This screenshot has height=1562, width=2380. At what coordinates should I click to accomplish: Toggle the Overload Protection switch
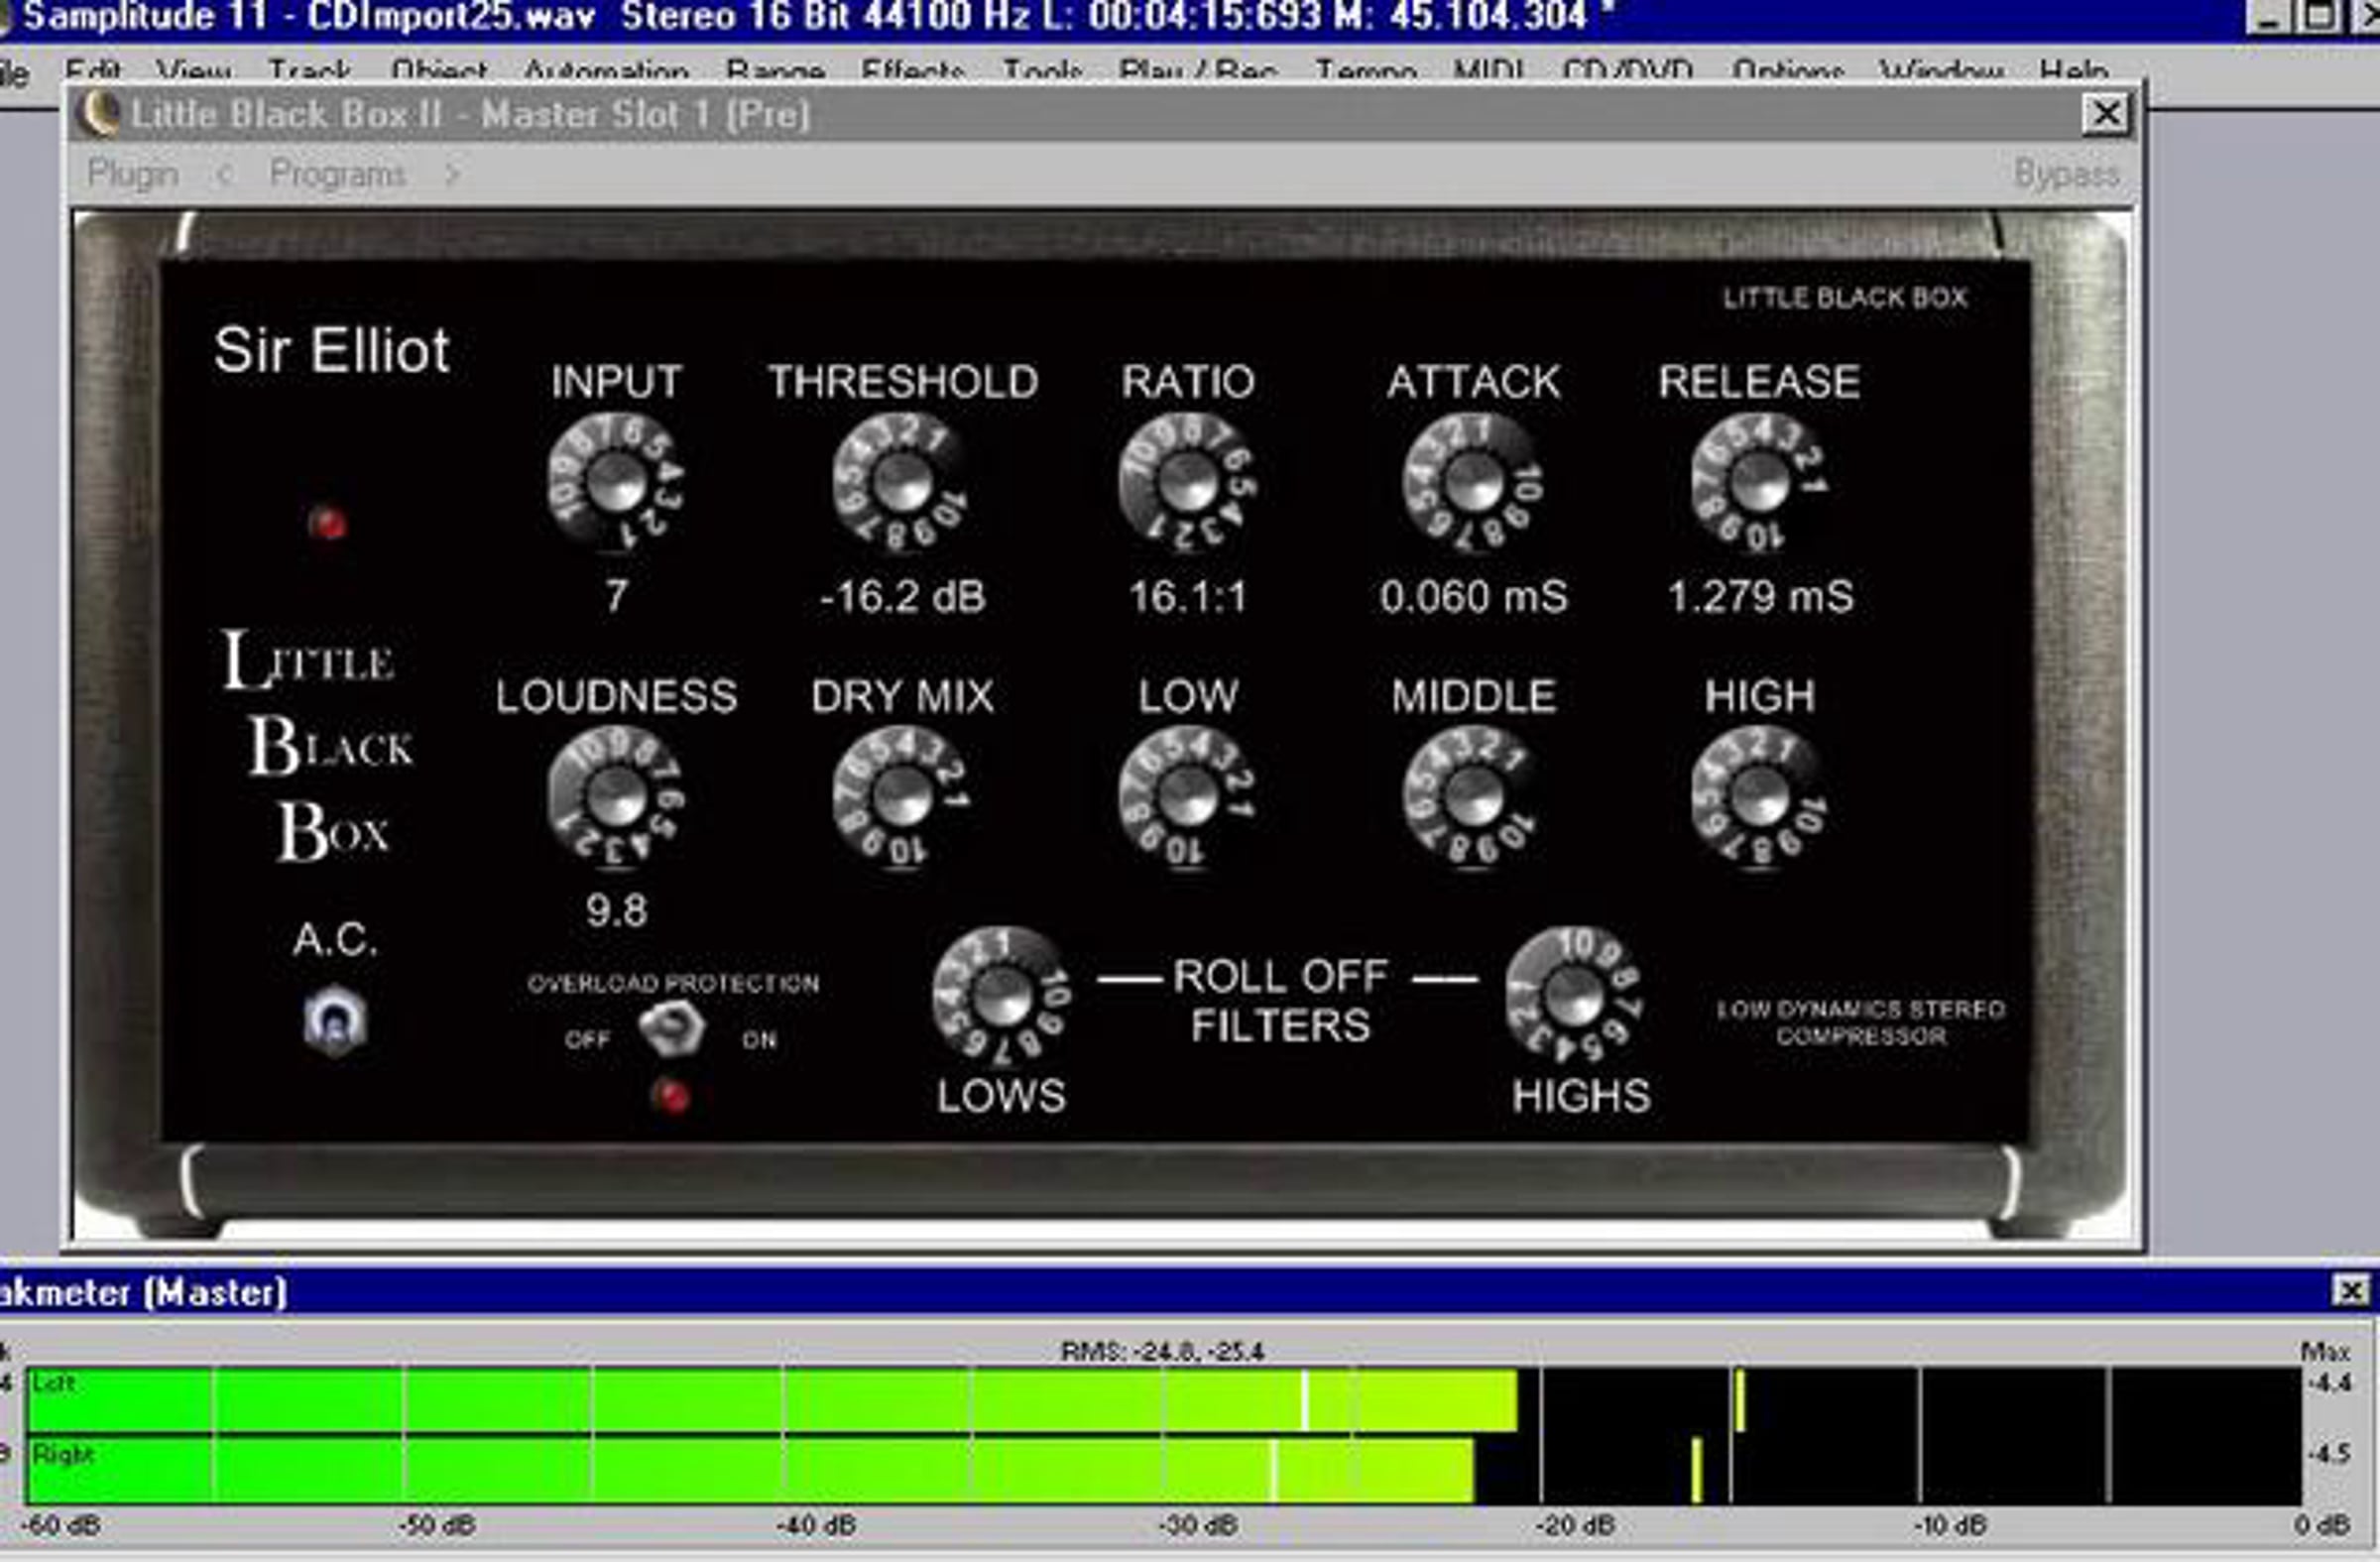pos(671,1028)
